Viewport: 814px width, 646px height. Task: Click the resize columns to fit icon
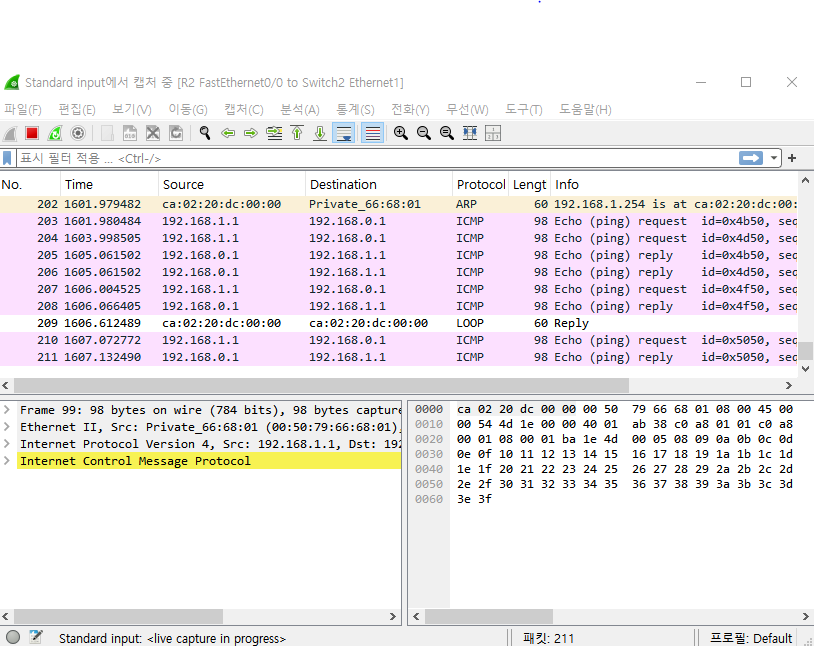click(x=470, y=133)
